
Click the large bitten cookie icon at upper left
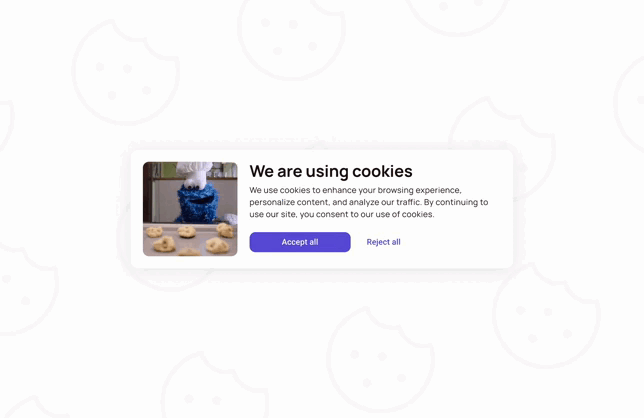click(x=126, y=72)
